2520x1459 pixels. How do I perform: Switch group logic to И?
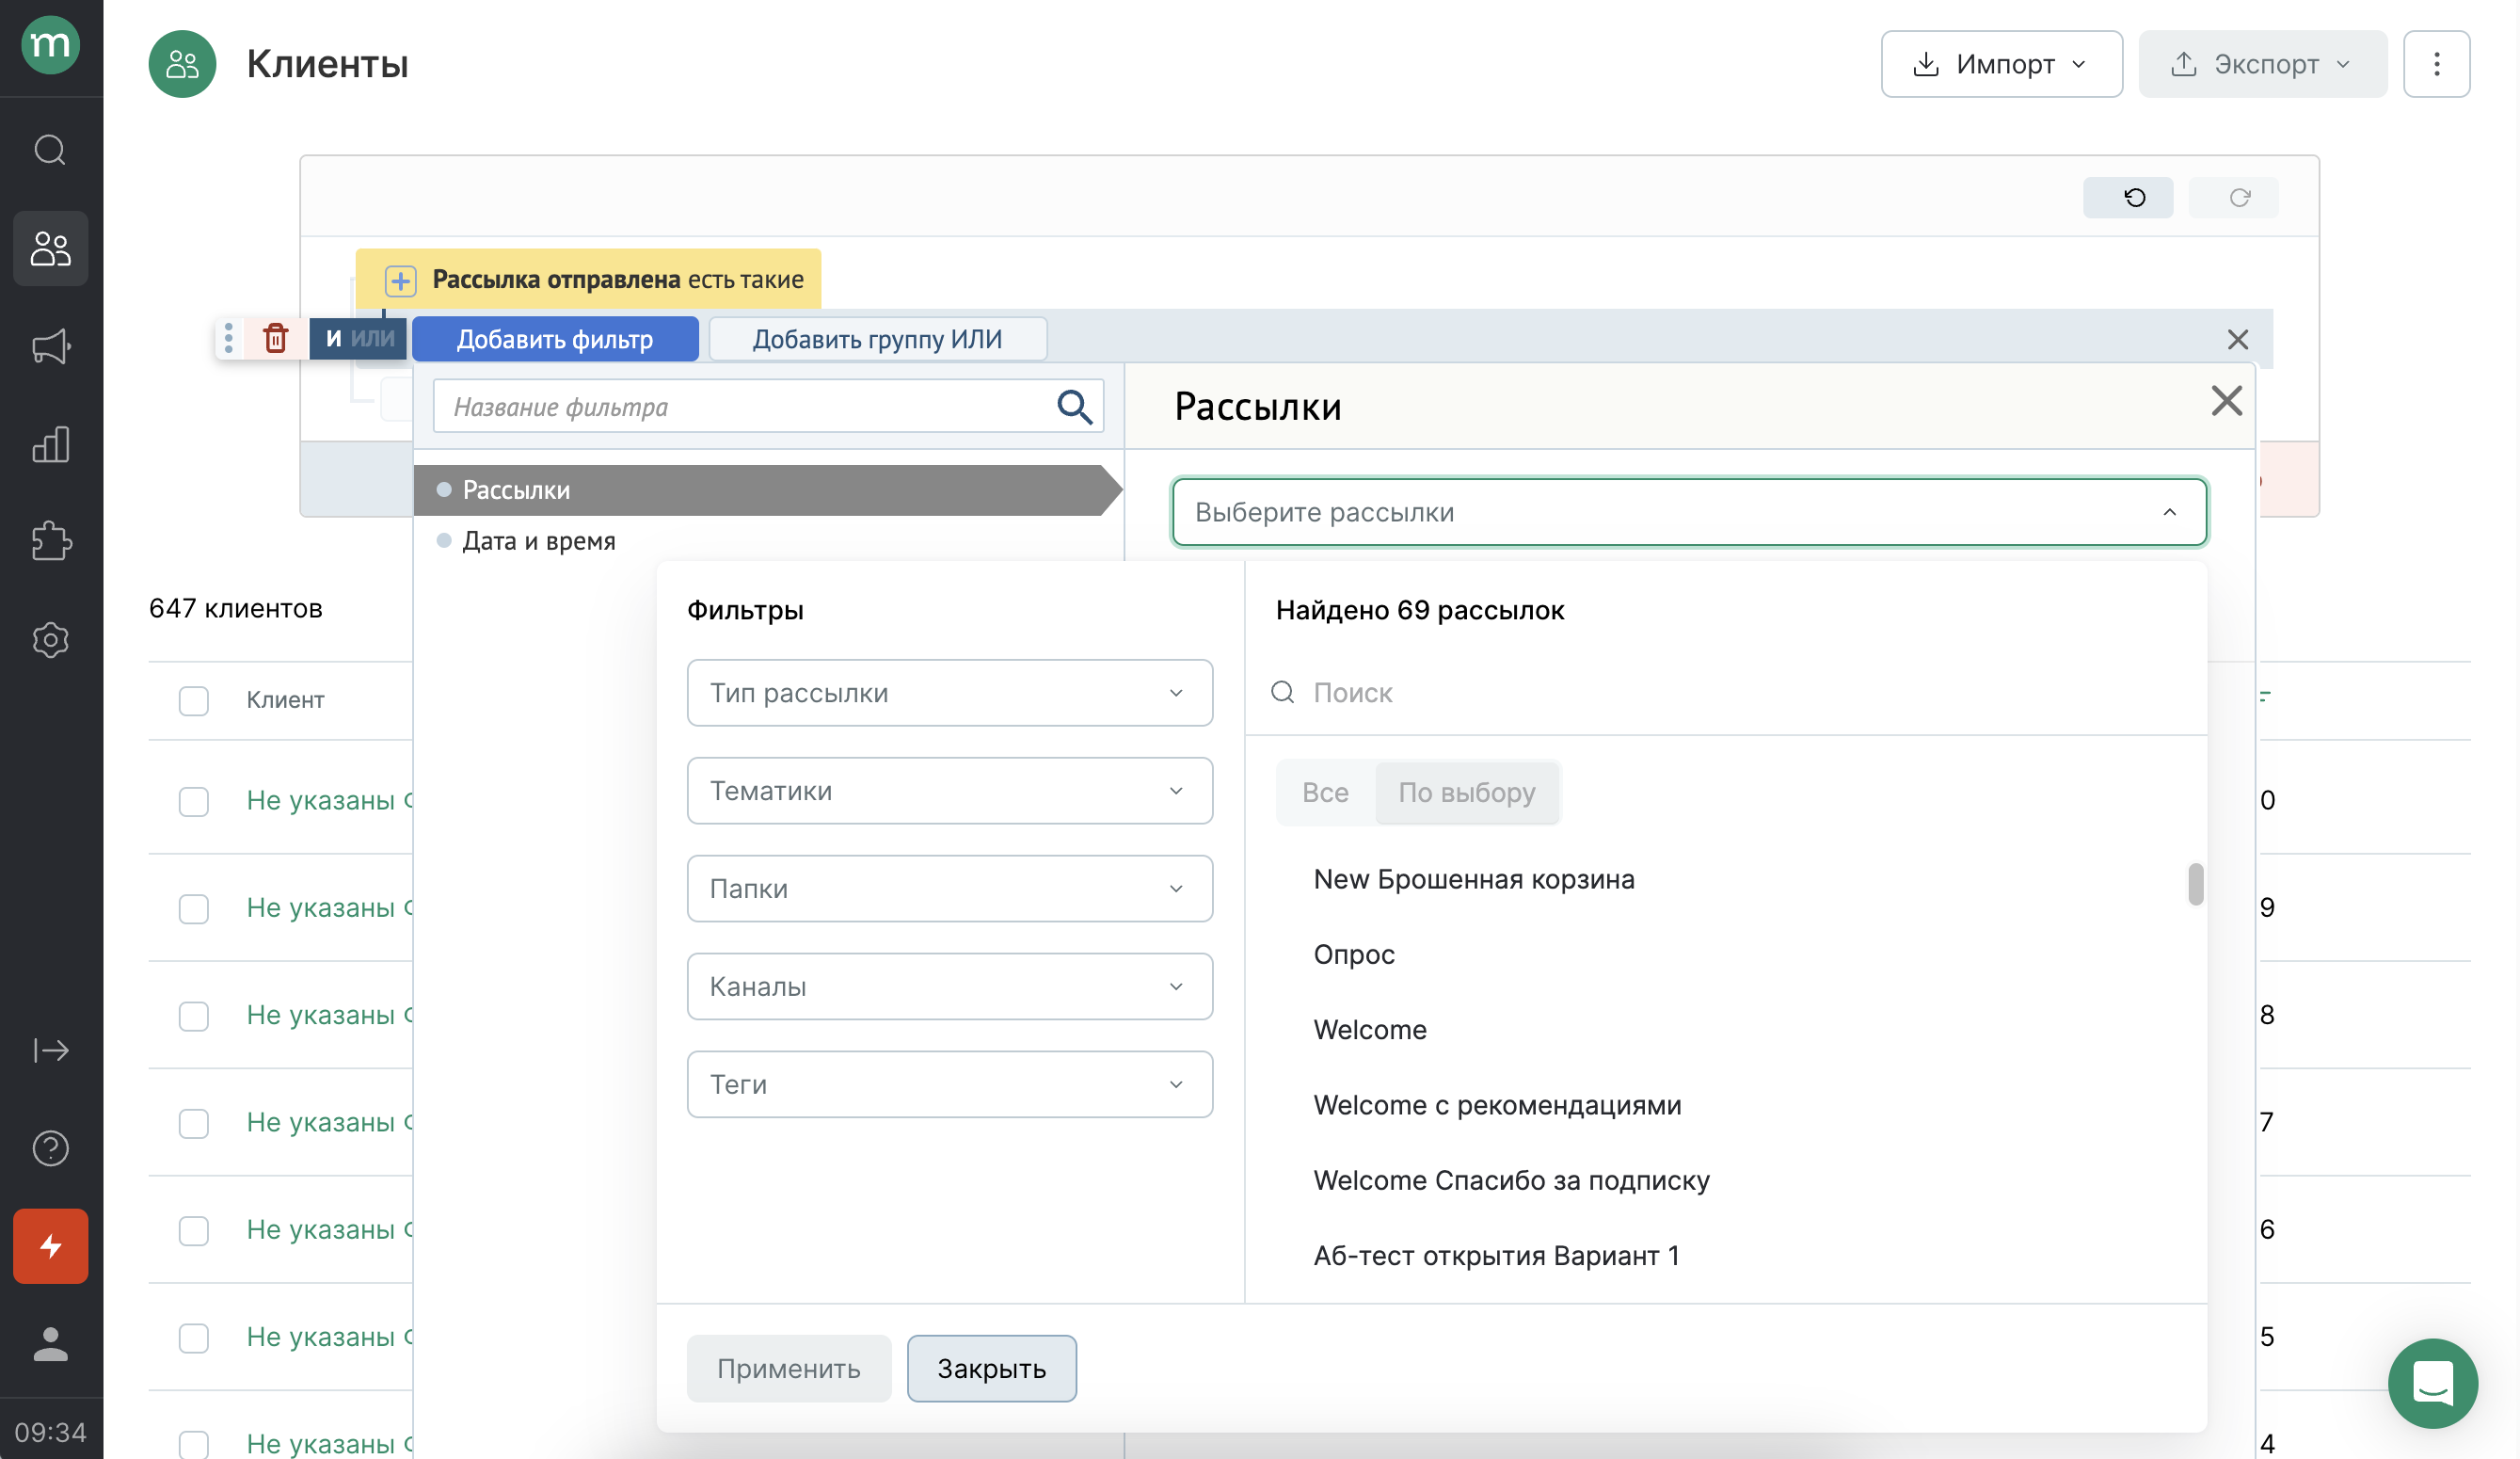pos(333,338)
